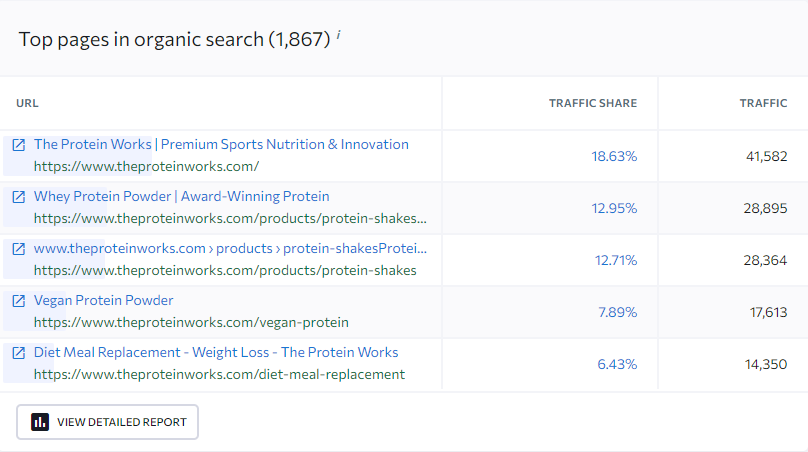Click the info icon next to Top pages title
Viewport: 808px width, 452px height.
[x=339, y=36]
